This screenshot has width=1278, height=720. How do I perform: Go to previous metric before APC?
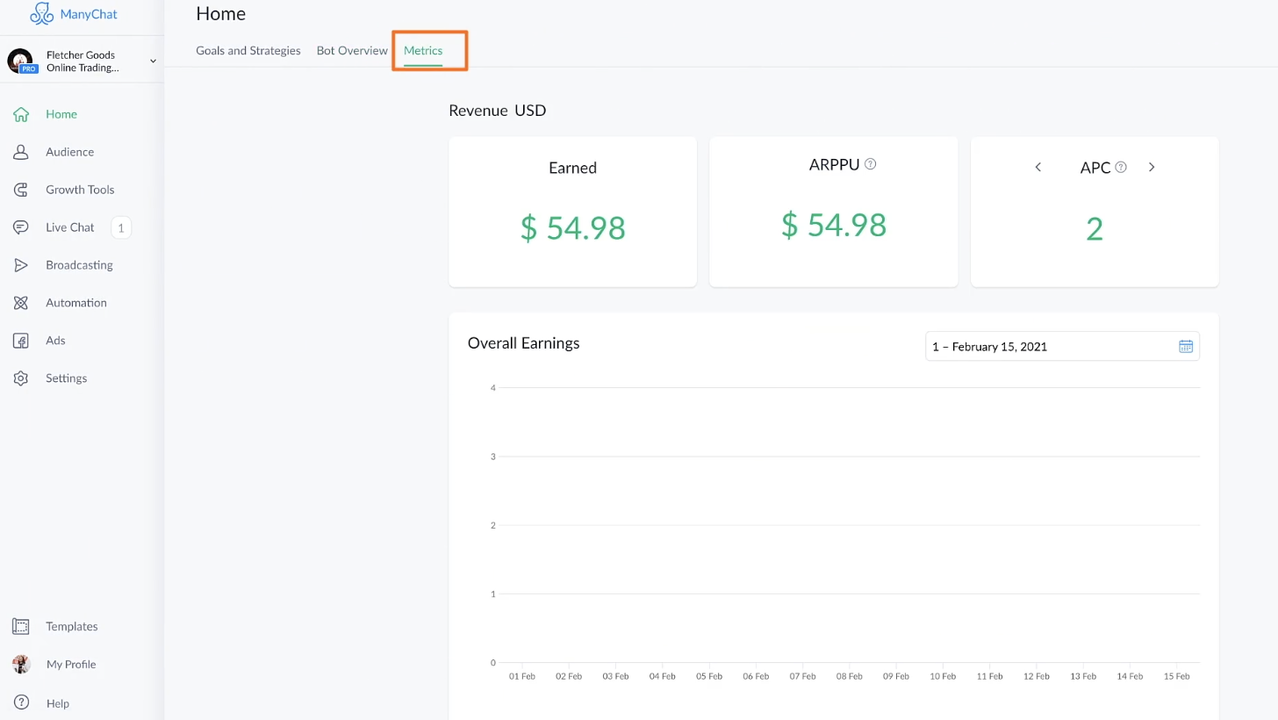point(1038,167)
